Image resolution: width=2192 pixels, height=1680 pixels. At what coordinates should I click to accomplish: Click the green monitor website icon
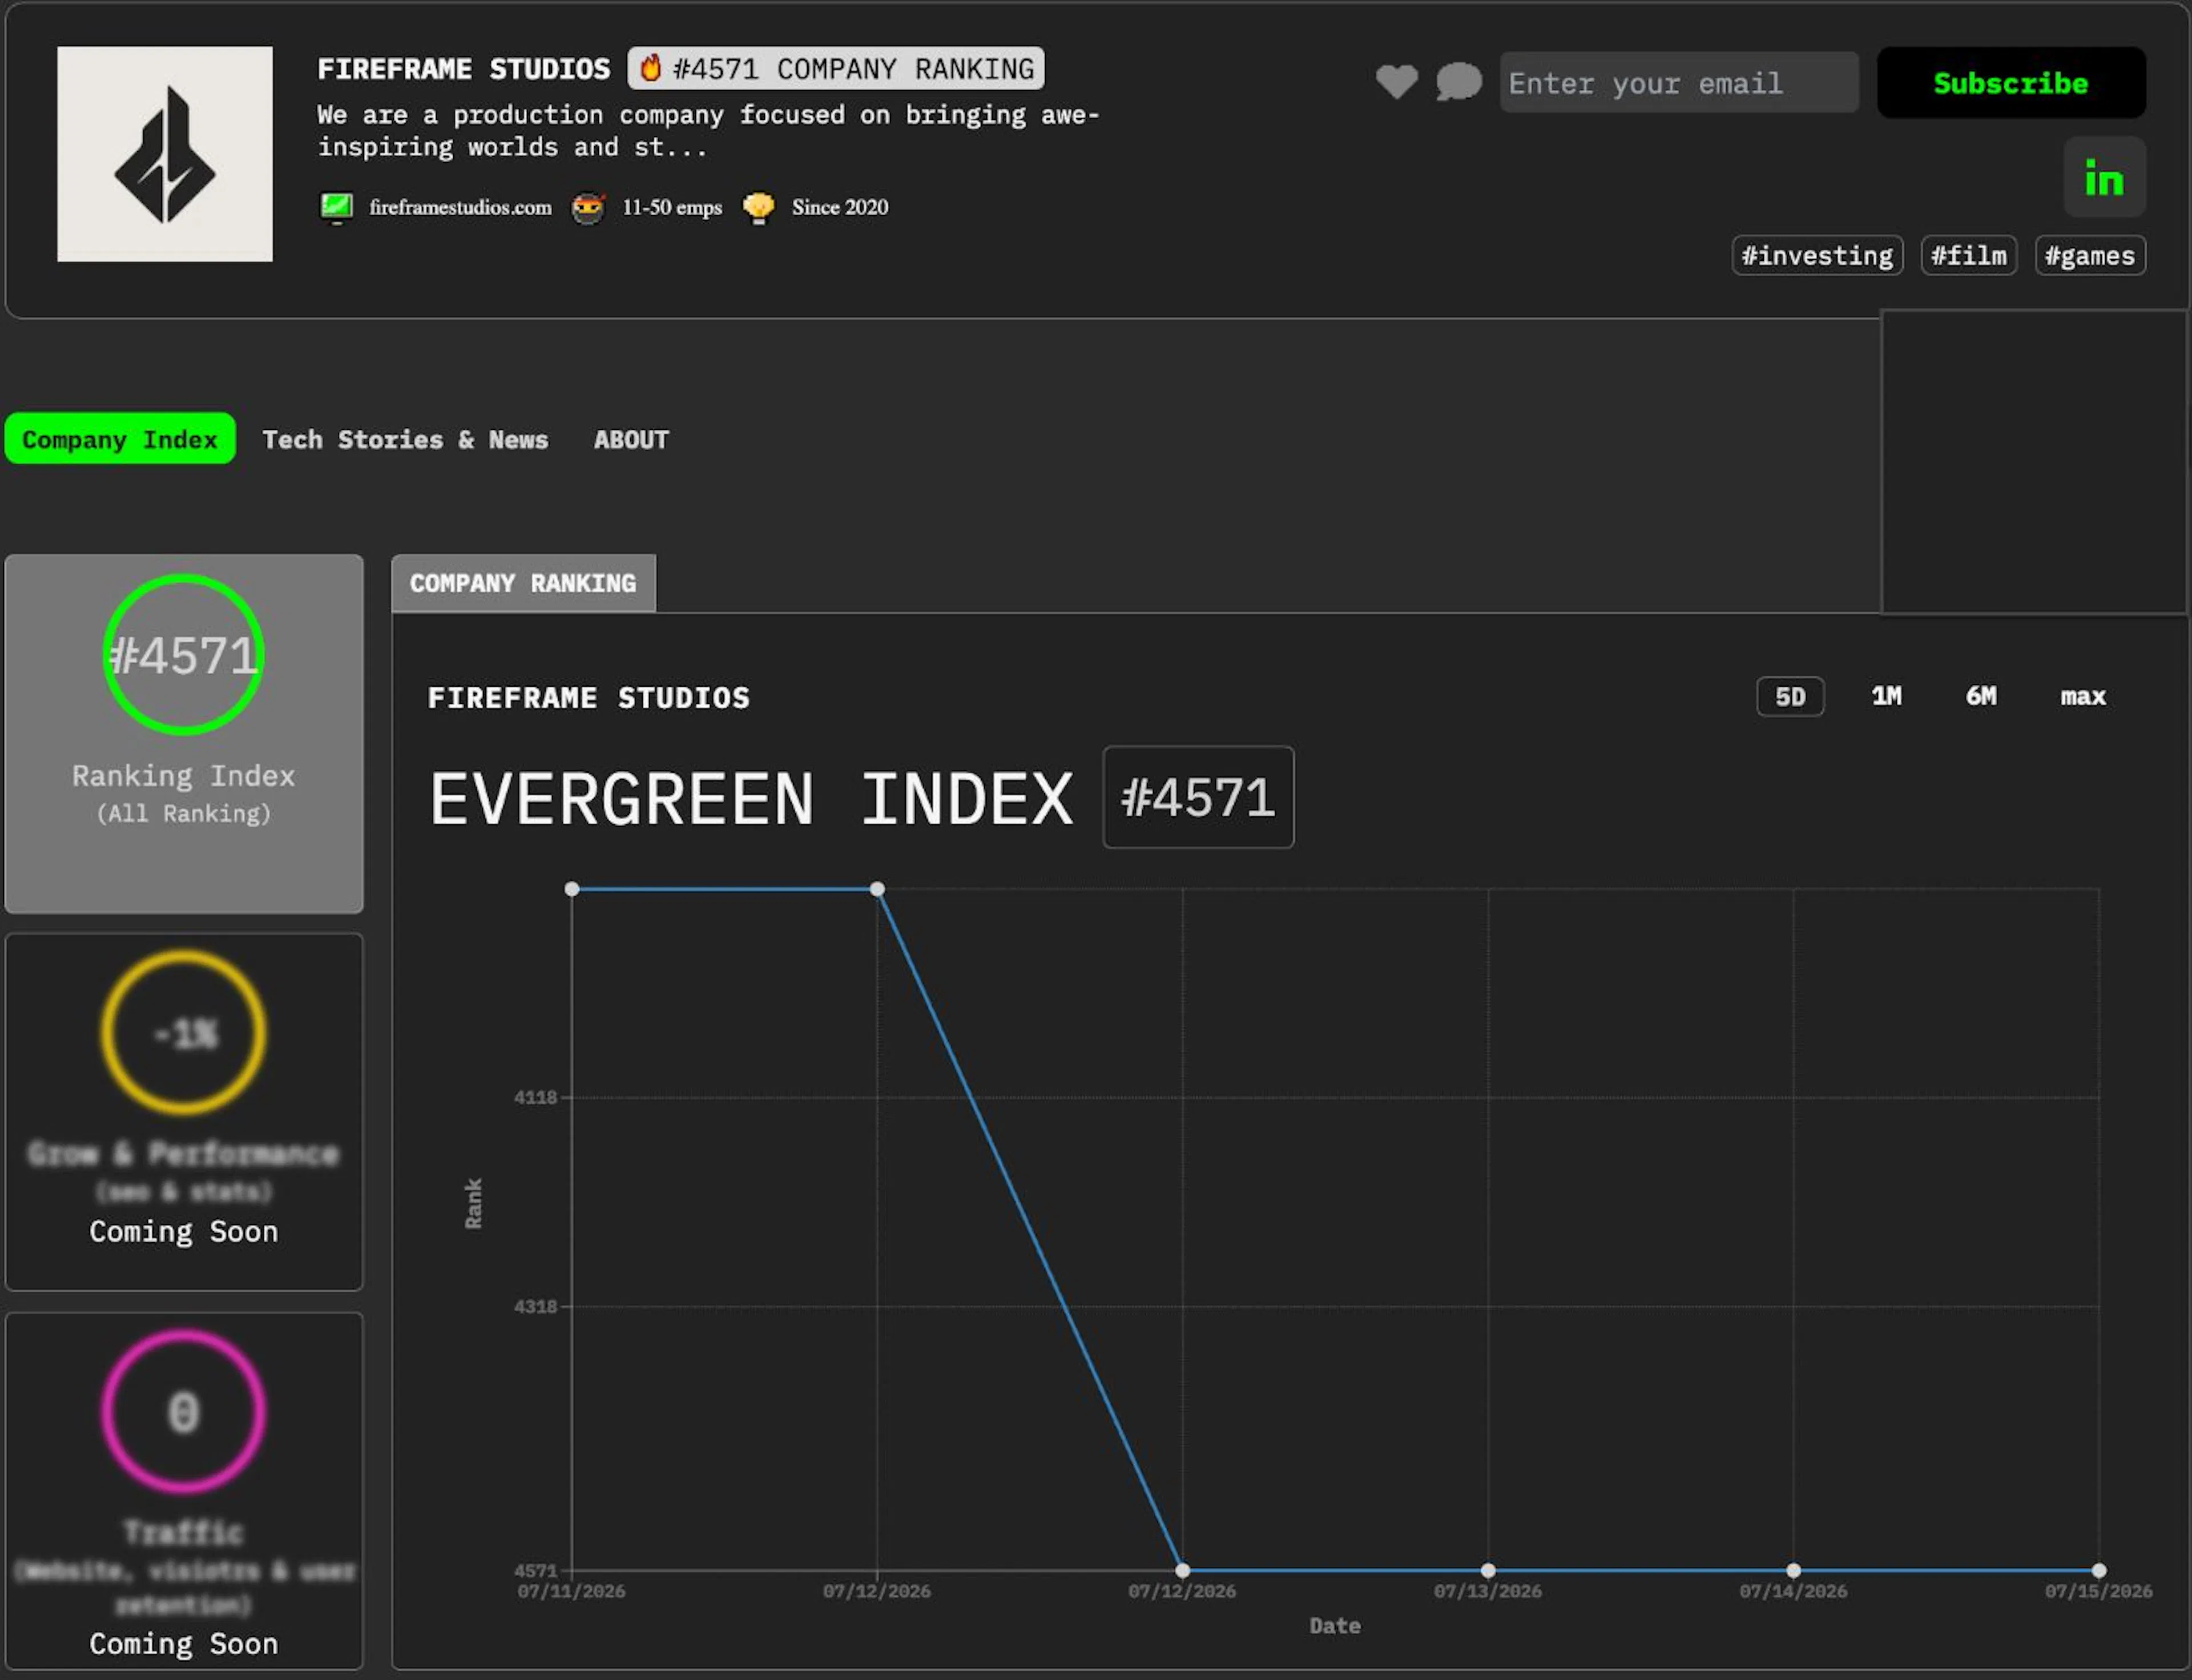point(337,208)
